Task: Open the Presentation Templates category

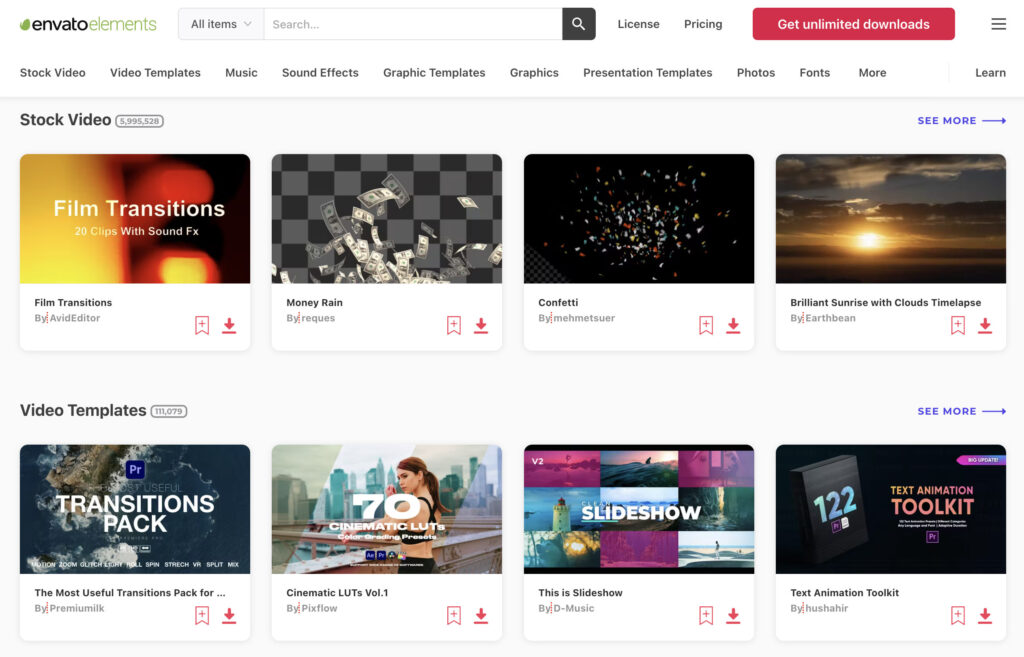Action: 647,72
